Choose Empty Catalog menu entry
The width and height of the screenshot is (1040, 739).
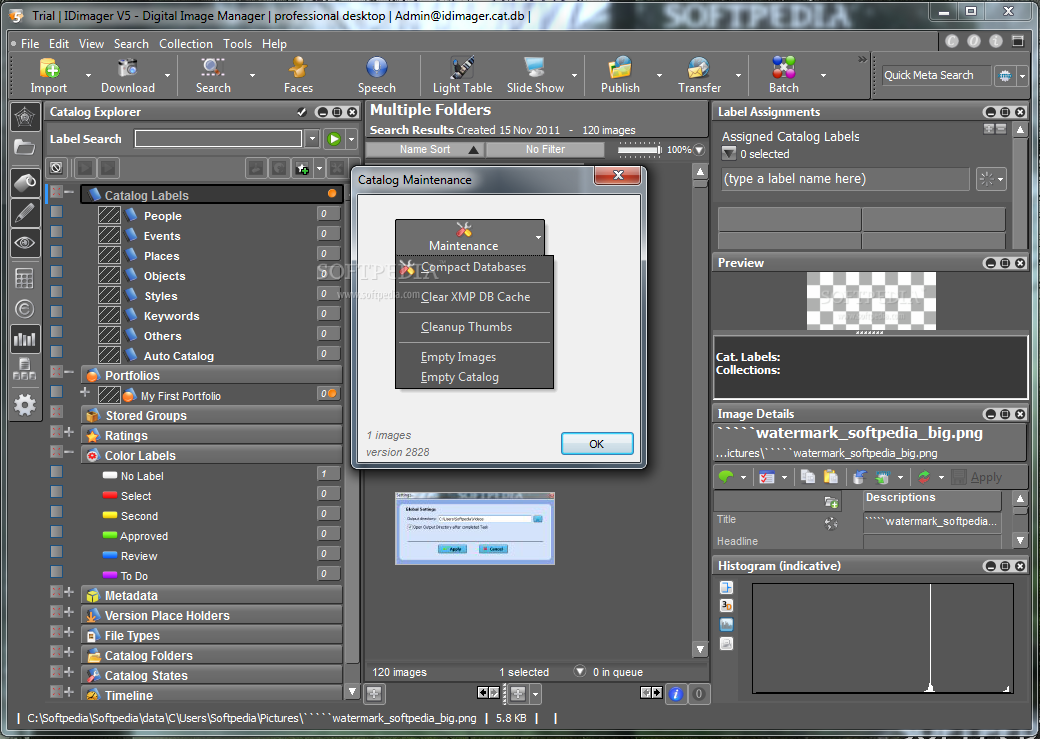click(475, 377)
